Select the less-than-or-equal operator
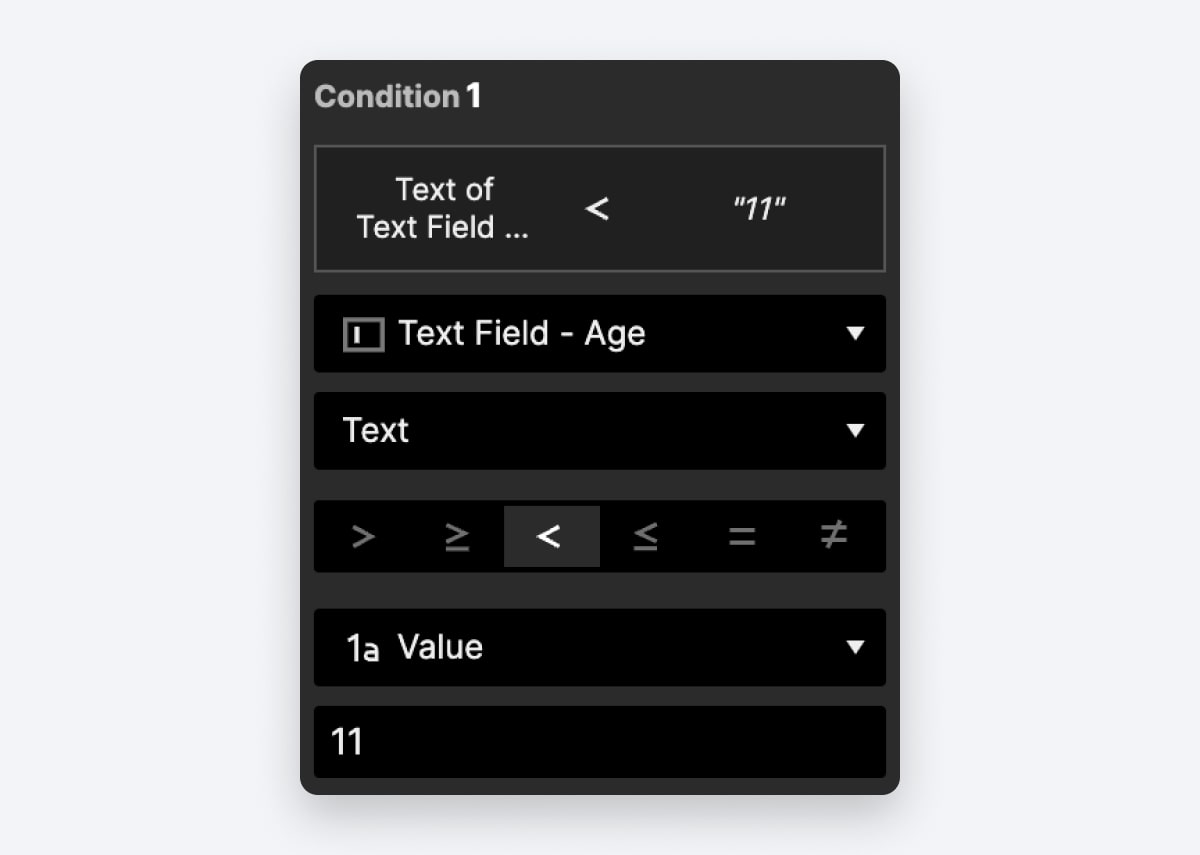1200x855 pixels. (x=645, y=536)
